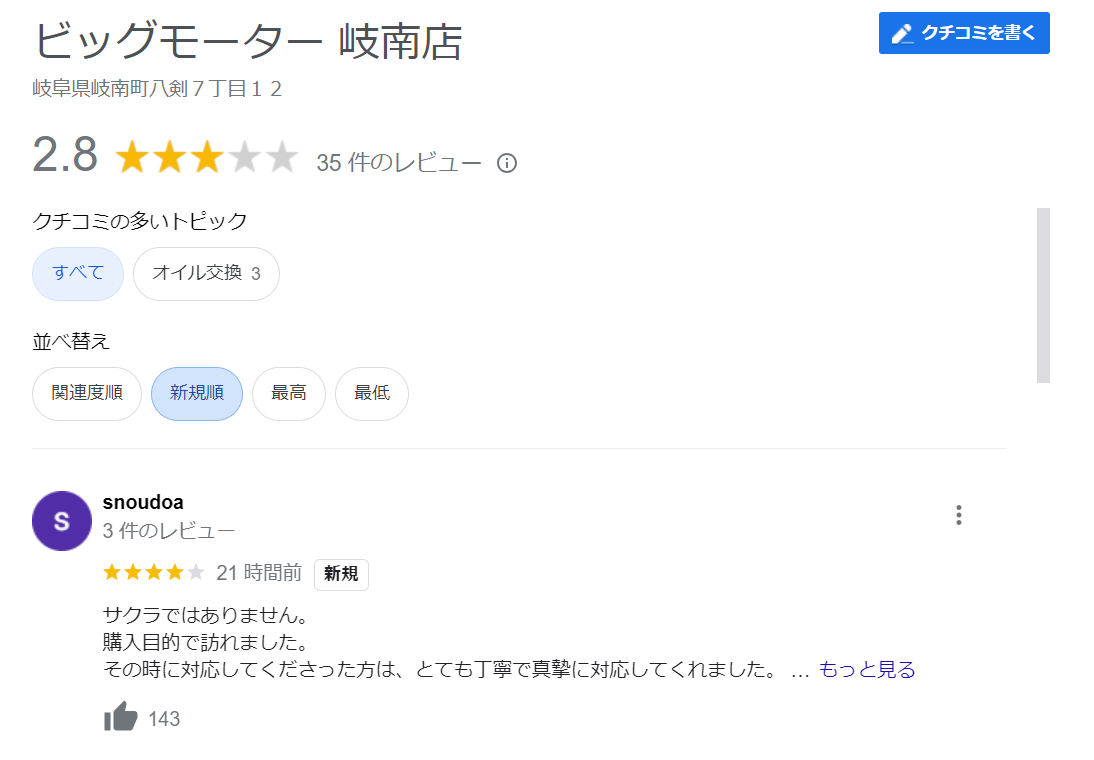Click the 35 件のレビュー count text
Image resolution: width=1094 pixels, height=760 pixels.
[x=399, y=163]
